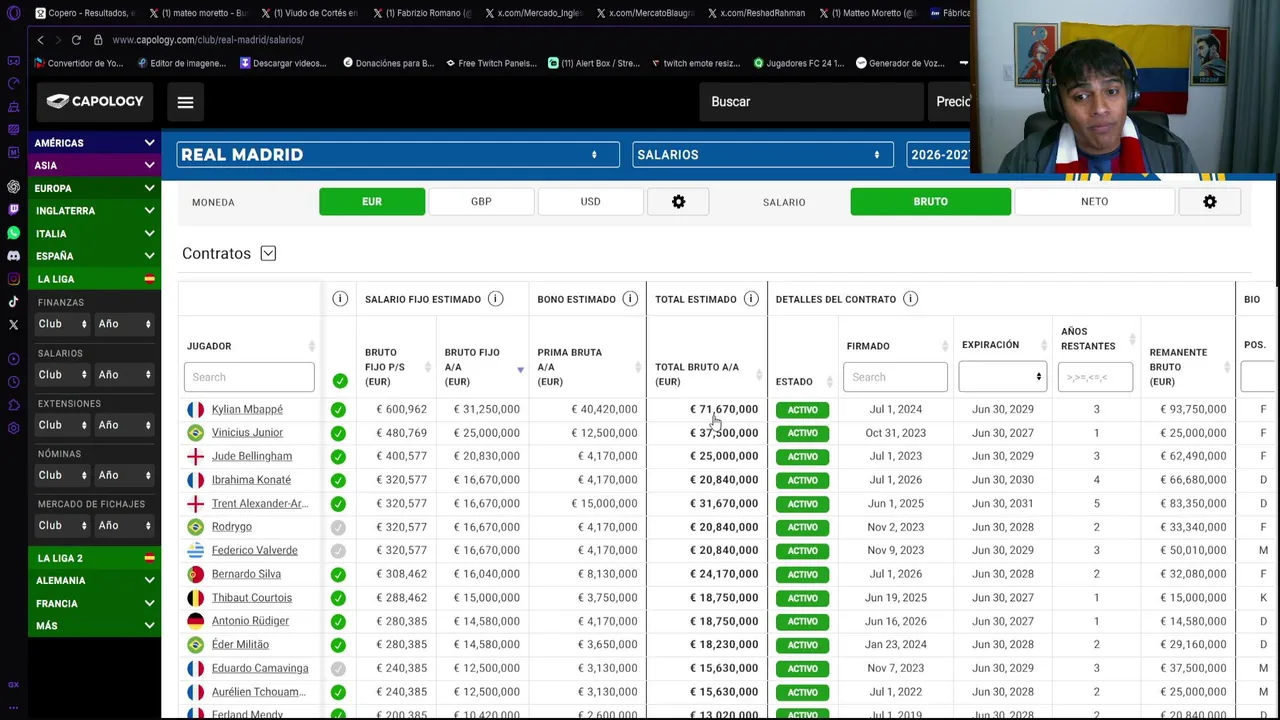Click the info icon above status column
The image size is (1280, 720).
coord(340,299)
